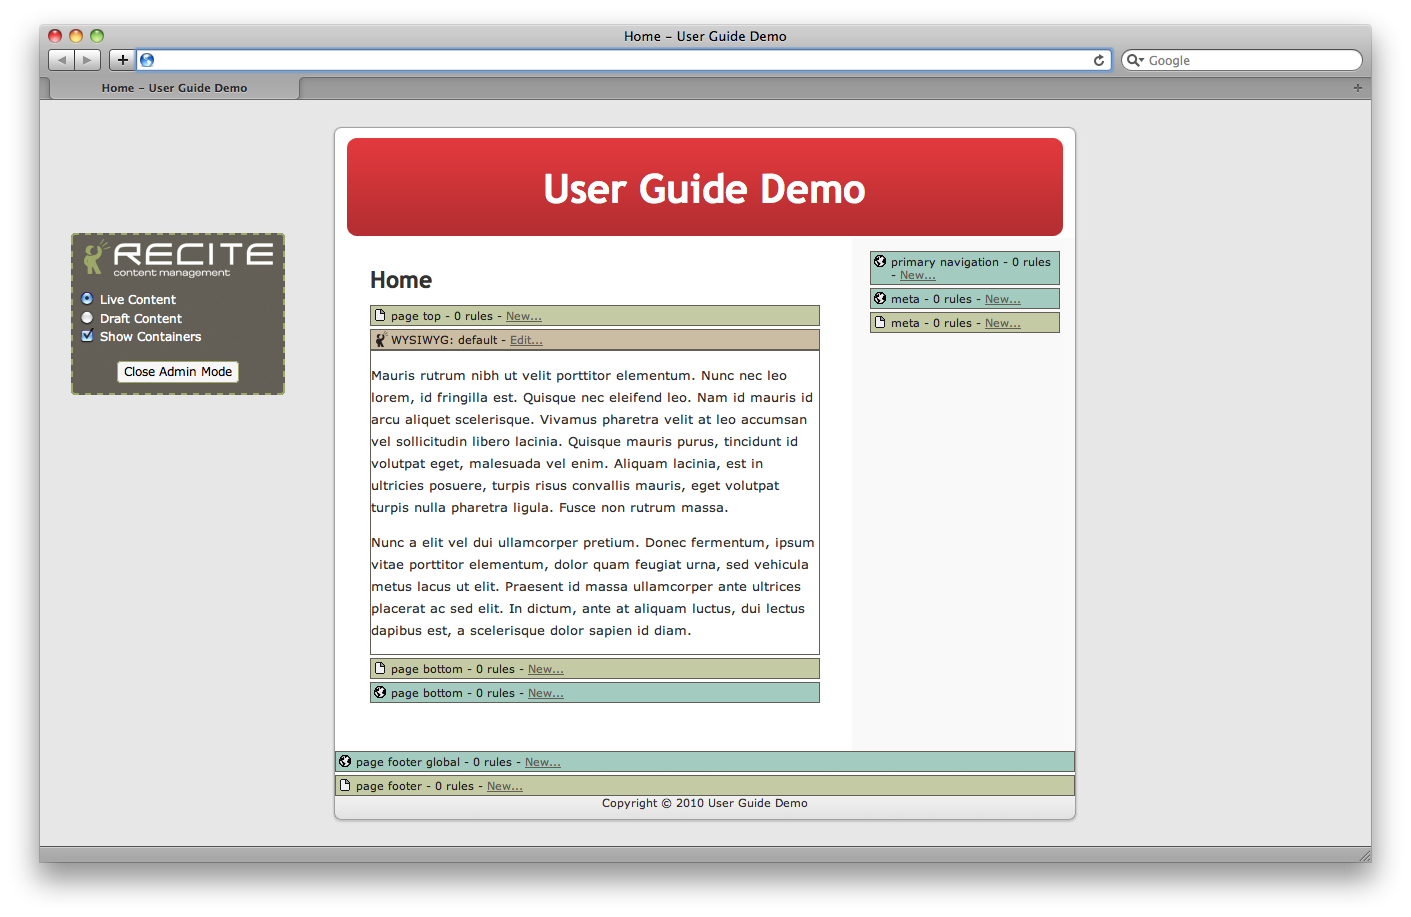
Task: Click paragraph starting Nunc a elit vel
Action: (593, 587)
